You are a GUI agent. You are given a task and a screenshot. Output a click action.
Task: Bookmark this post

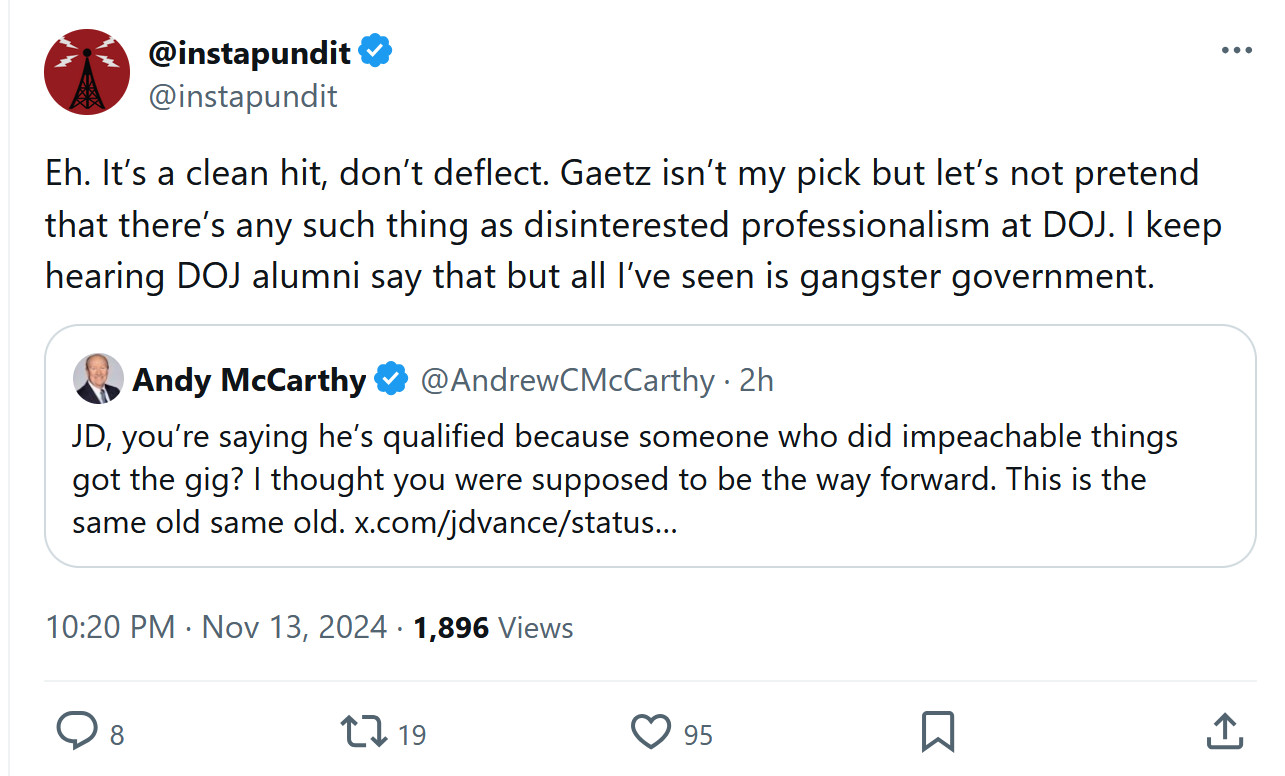click(x=937, y=733)
